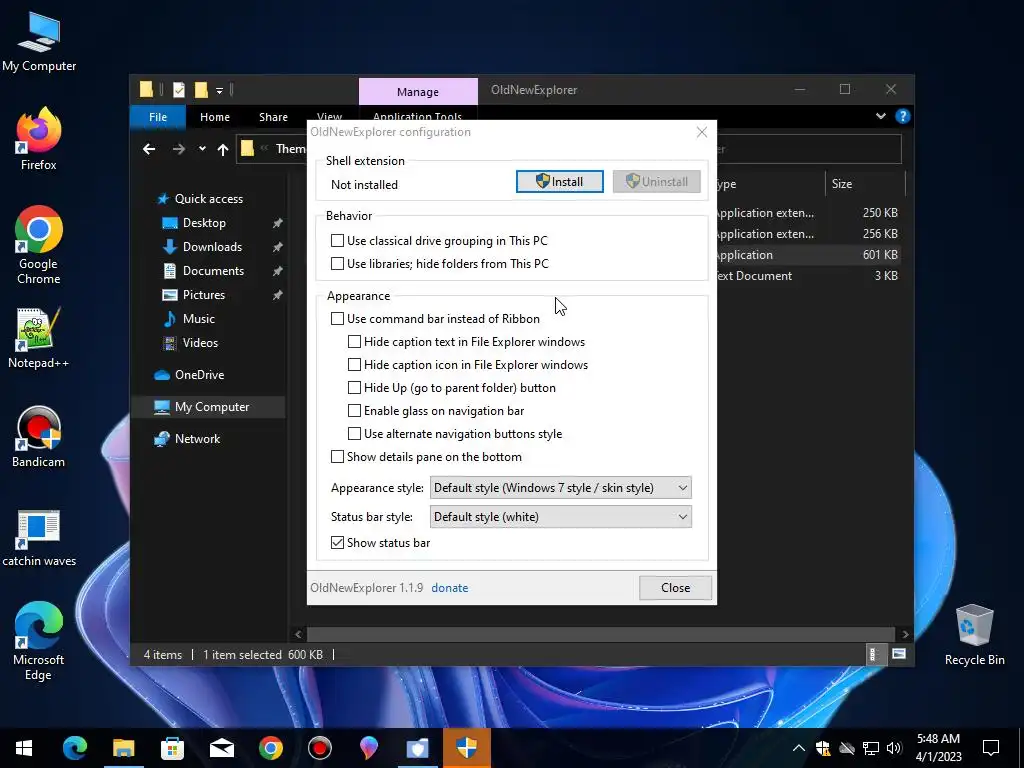Uncheck Show status bar
Image resolution: width=1024 pixels, height=768 pixels.
click(x=337, y=543)
